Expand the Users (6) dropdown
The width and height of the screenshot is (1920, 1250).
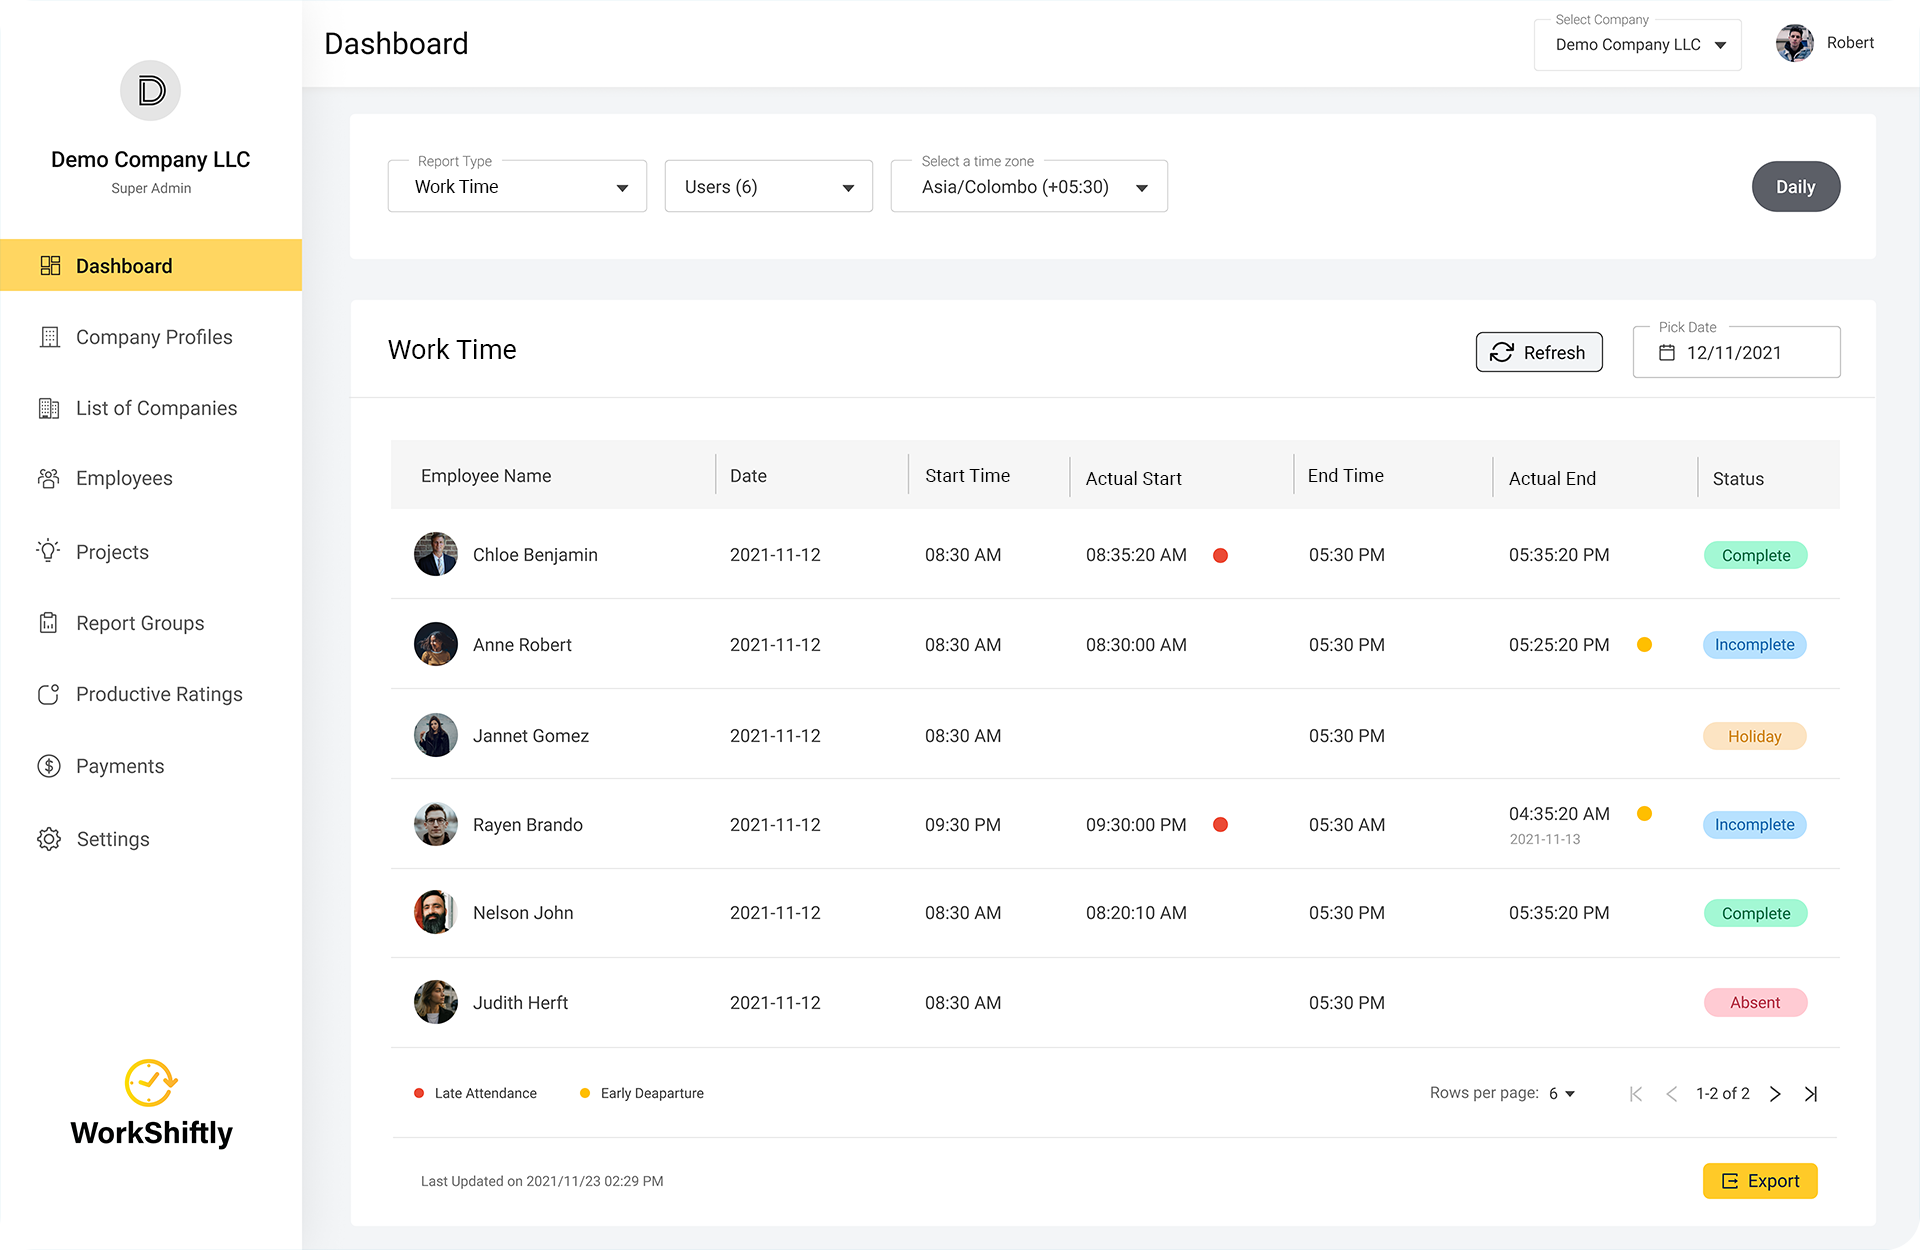[x=768, y=187]
